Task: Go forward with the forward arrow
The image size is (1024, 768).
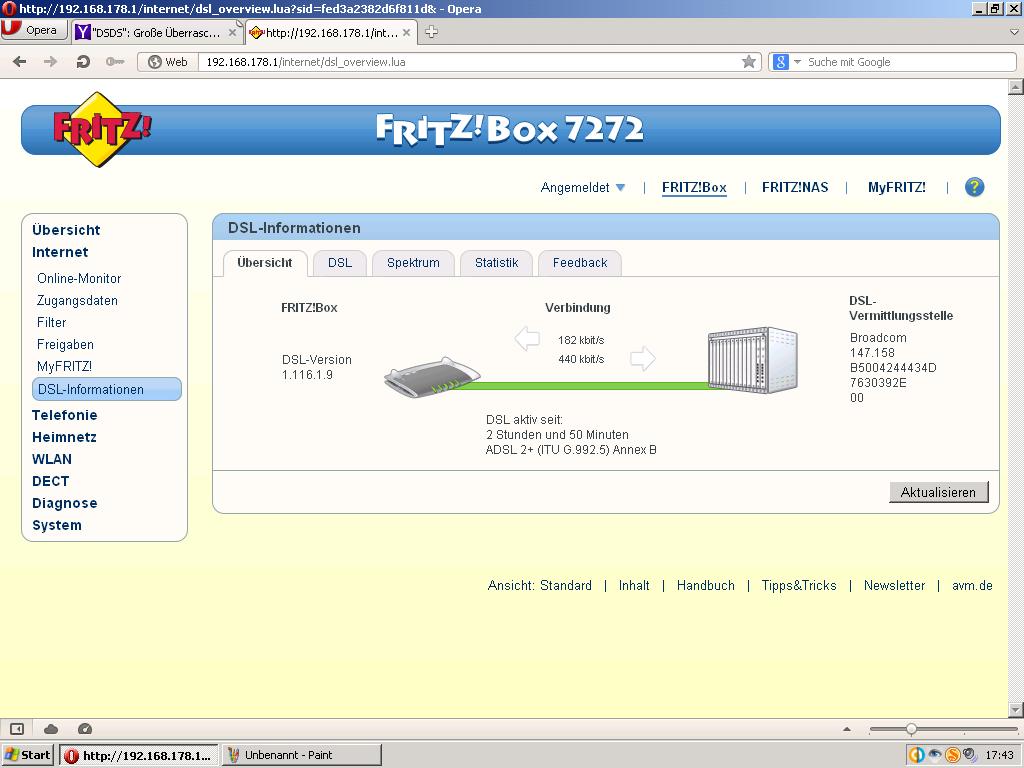Action: pyautogui.click(x=50, y=62)
